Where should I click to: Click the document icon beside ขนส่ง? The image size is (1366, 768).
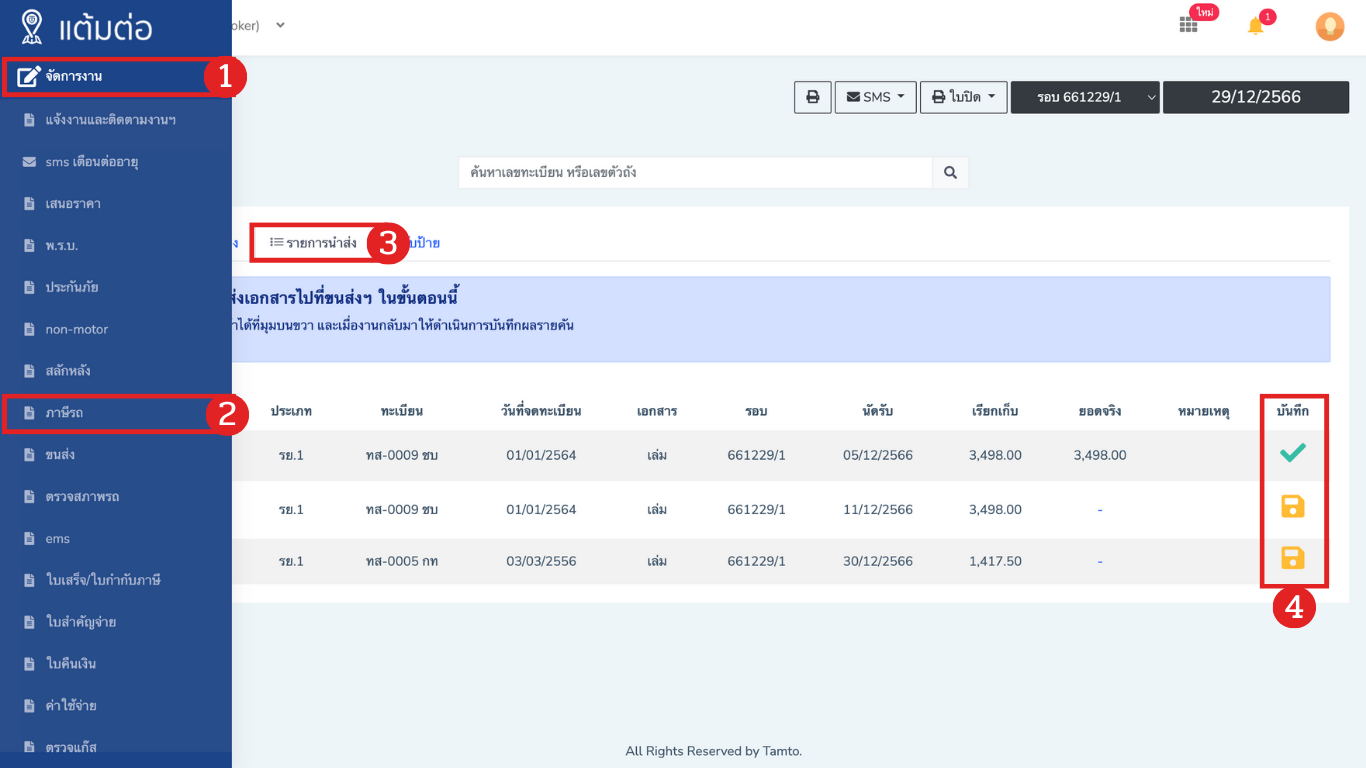pos(29,455)
